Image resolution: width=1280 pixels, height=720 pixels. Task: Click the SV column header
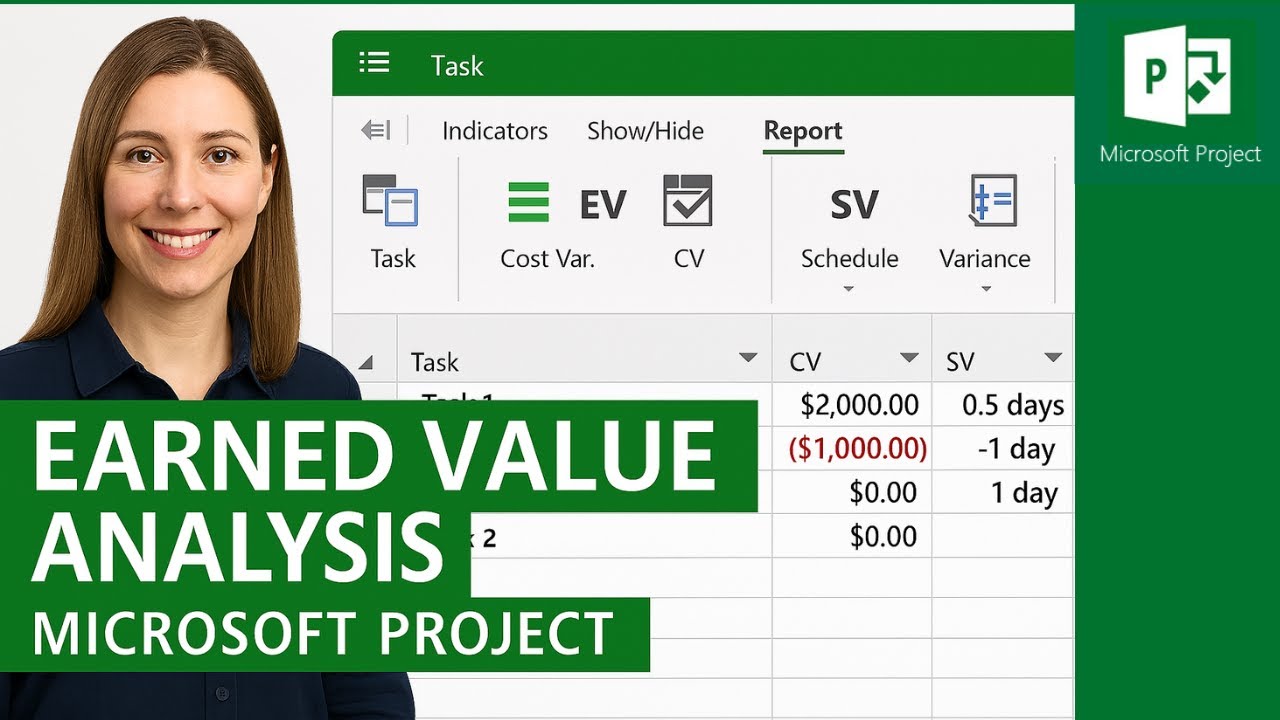pyautogui.click(x=1003, y=349)
